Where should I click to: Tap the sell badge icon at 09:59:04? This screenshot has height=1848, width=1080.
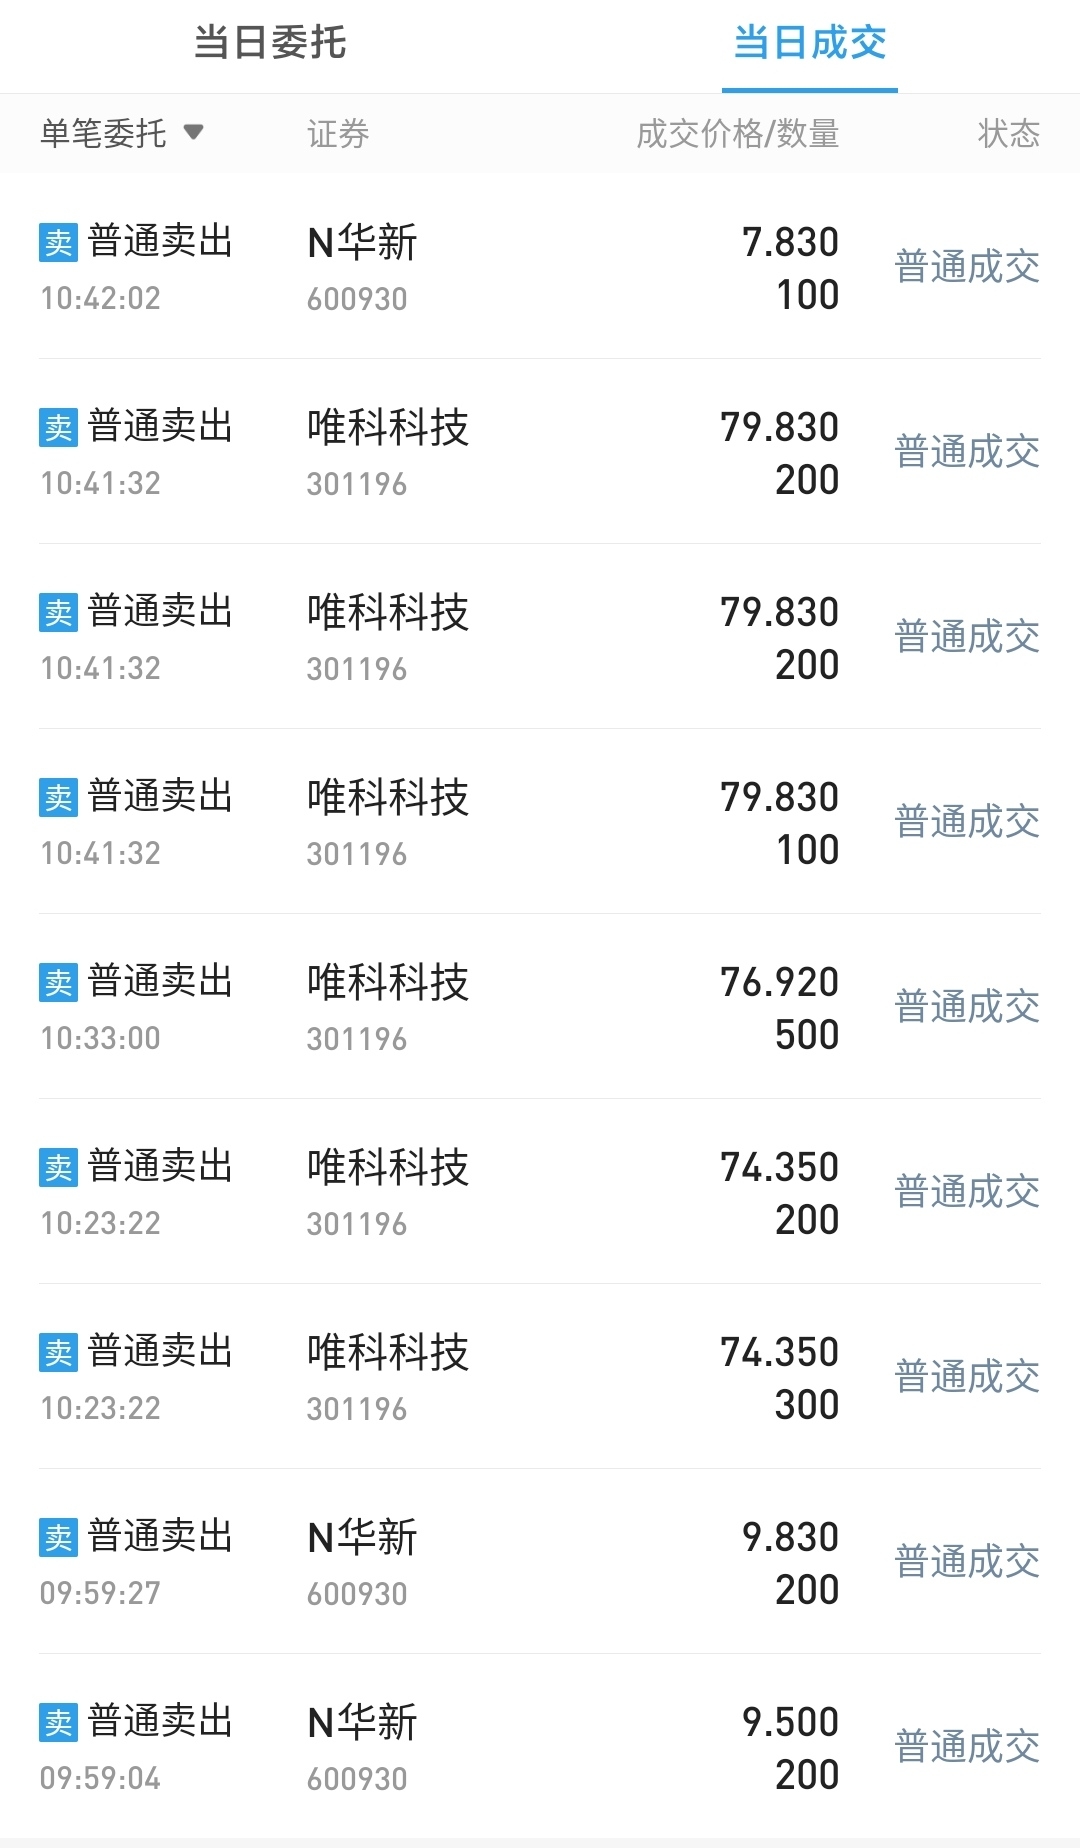(x=58, y=1722)
